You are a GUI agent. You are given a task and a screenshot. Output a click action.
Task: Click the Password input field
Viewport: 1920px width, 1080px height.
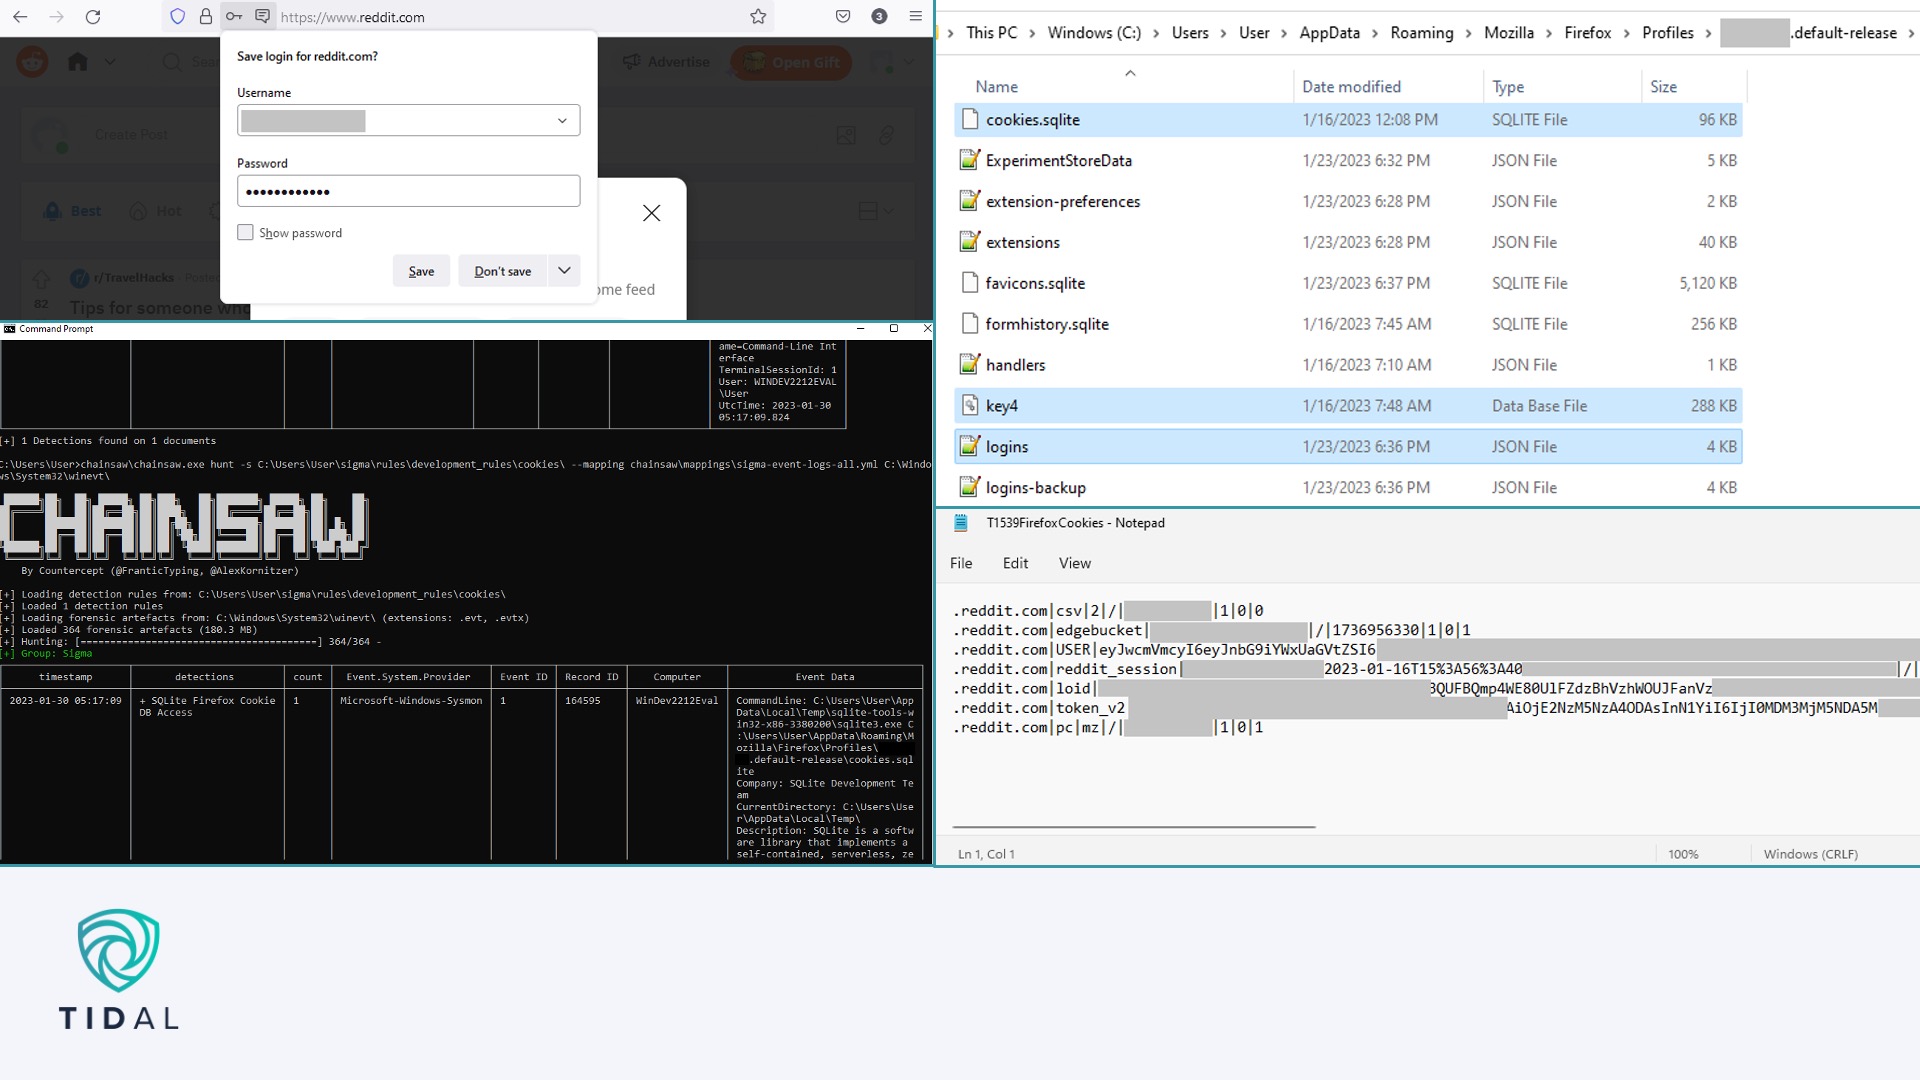tap(408, 192)
